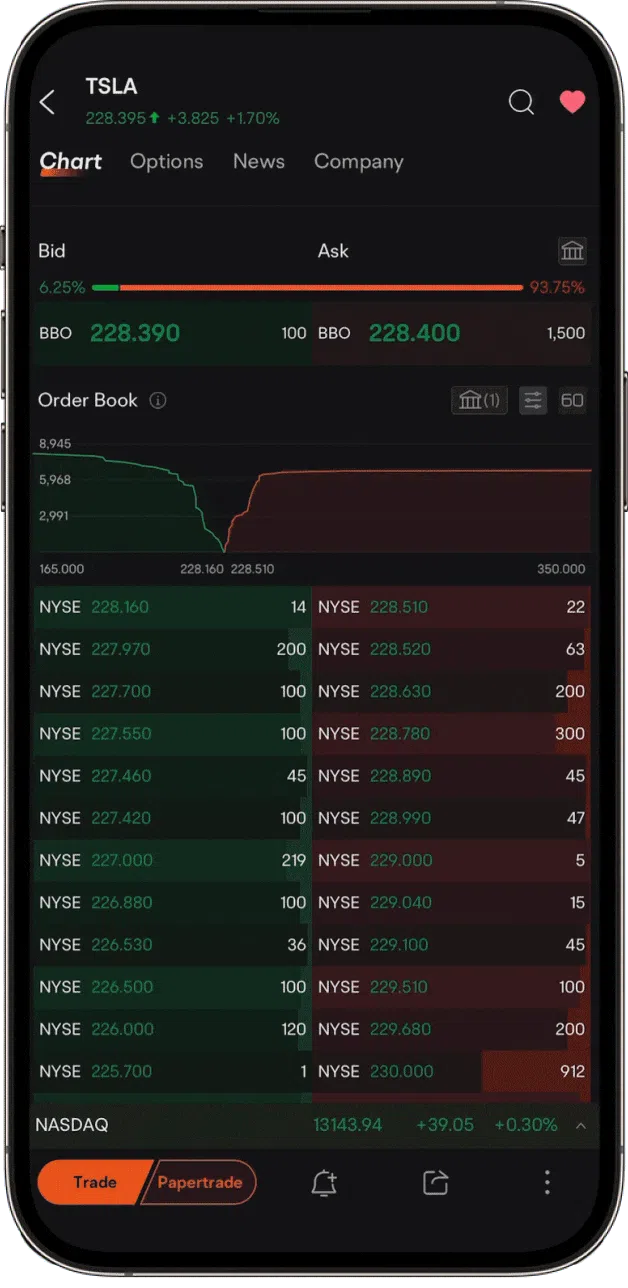The height and width of the screenshot is (1288, 628).
Task: Tap the exchange bank icon beside Ask
Action: coord(572,251)
